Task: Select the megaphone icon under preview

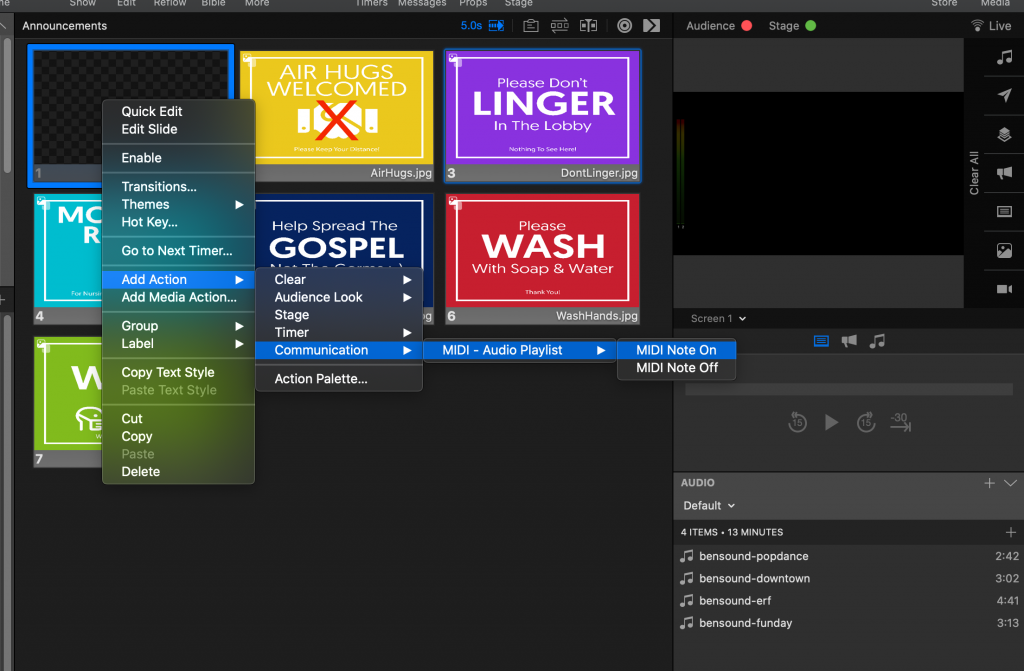Action: [x=849, y=341]
